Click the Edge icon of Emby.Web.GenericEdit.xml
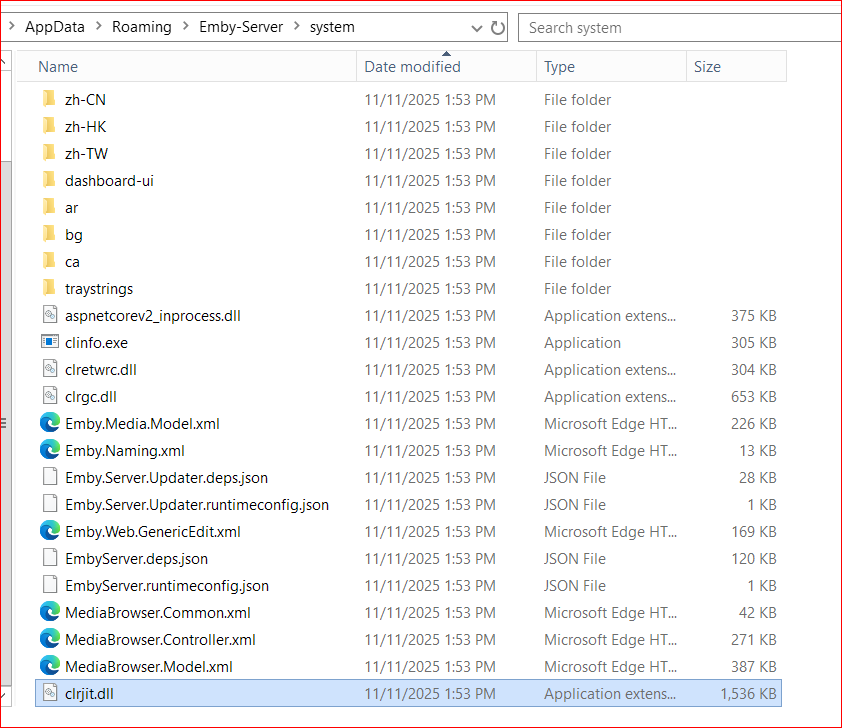 click(50, 531)
